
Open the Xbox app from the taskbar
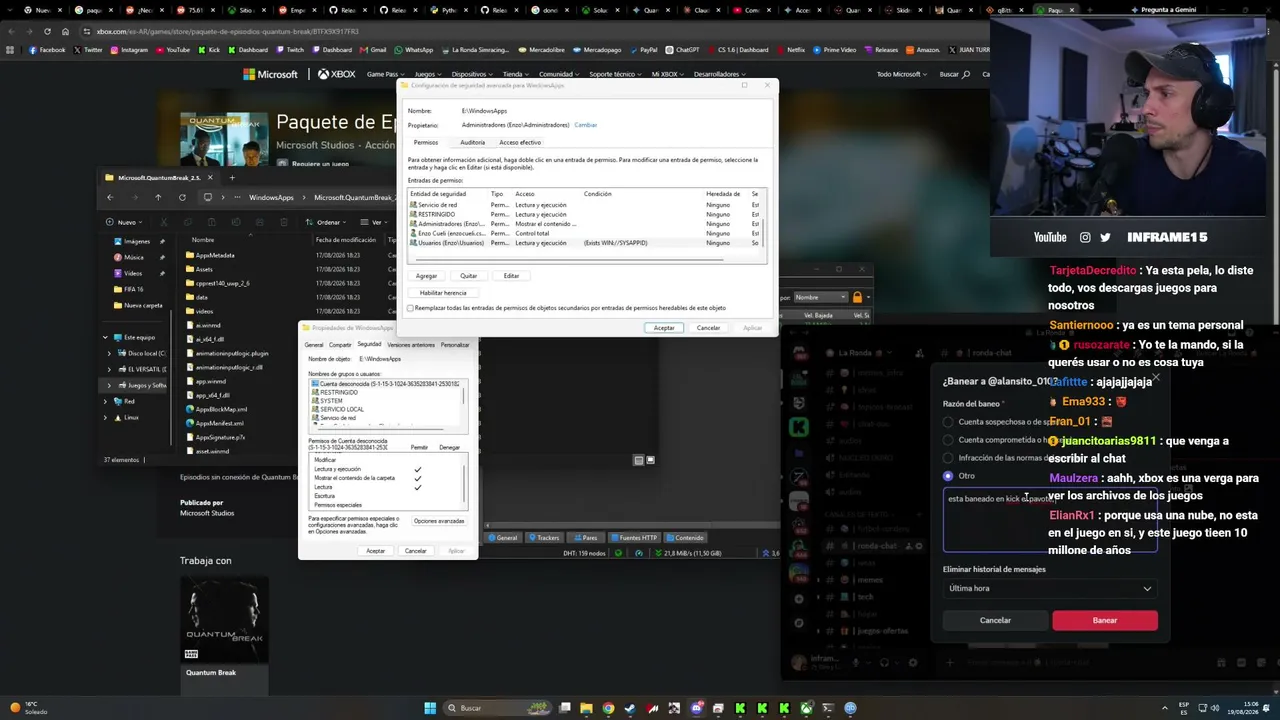(x=806, y=708)
